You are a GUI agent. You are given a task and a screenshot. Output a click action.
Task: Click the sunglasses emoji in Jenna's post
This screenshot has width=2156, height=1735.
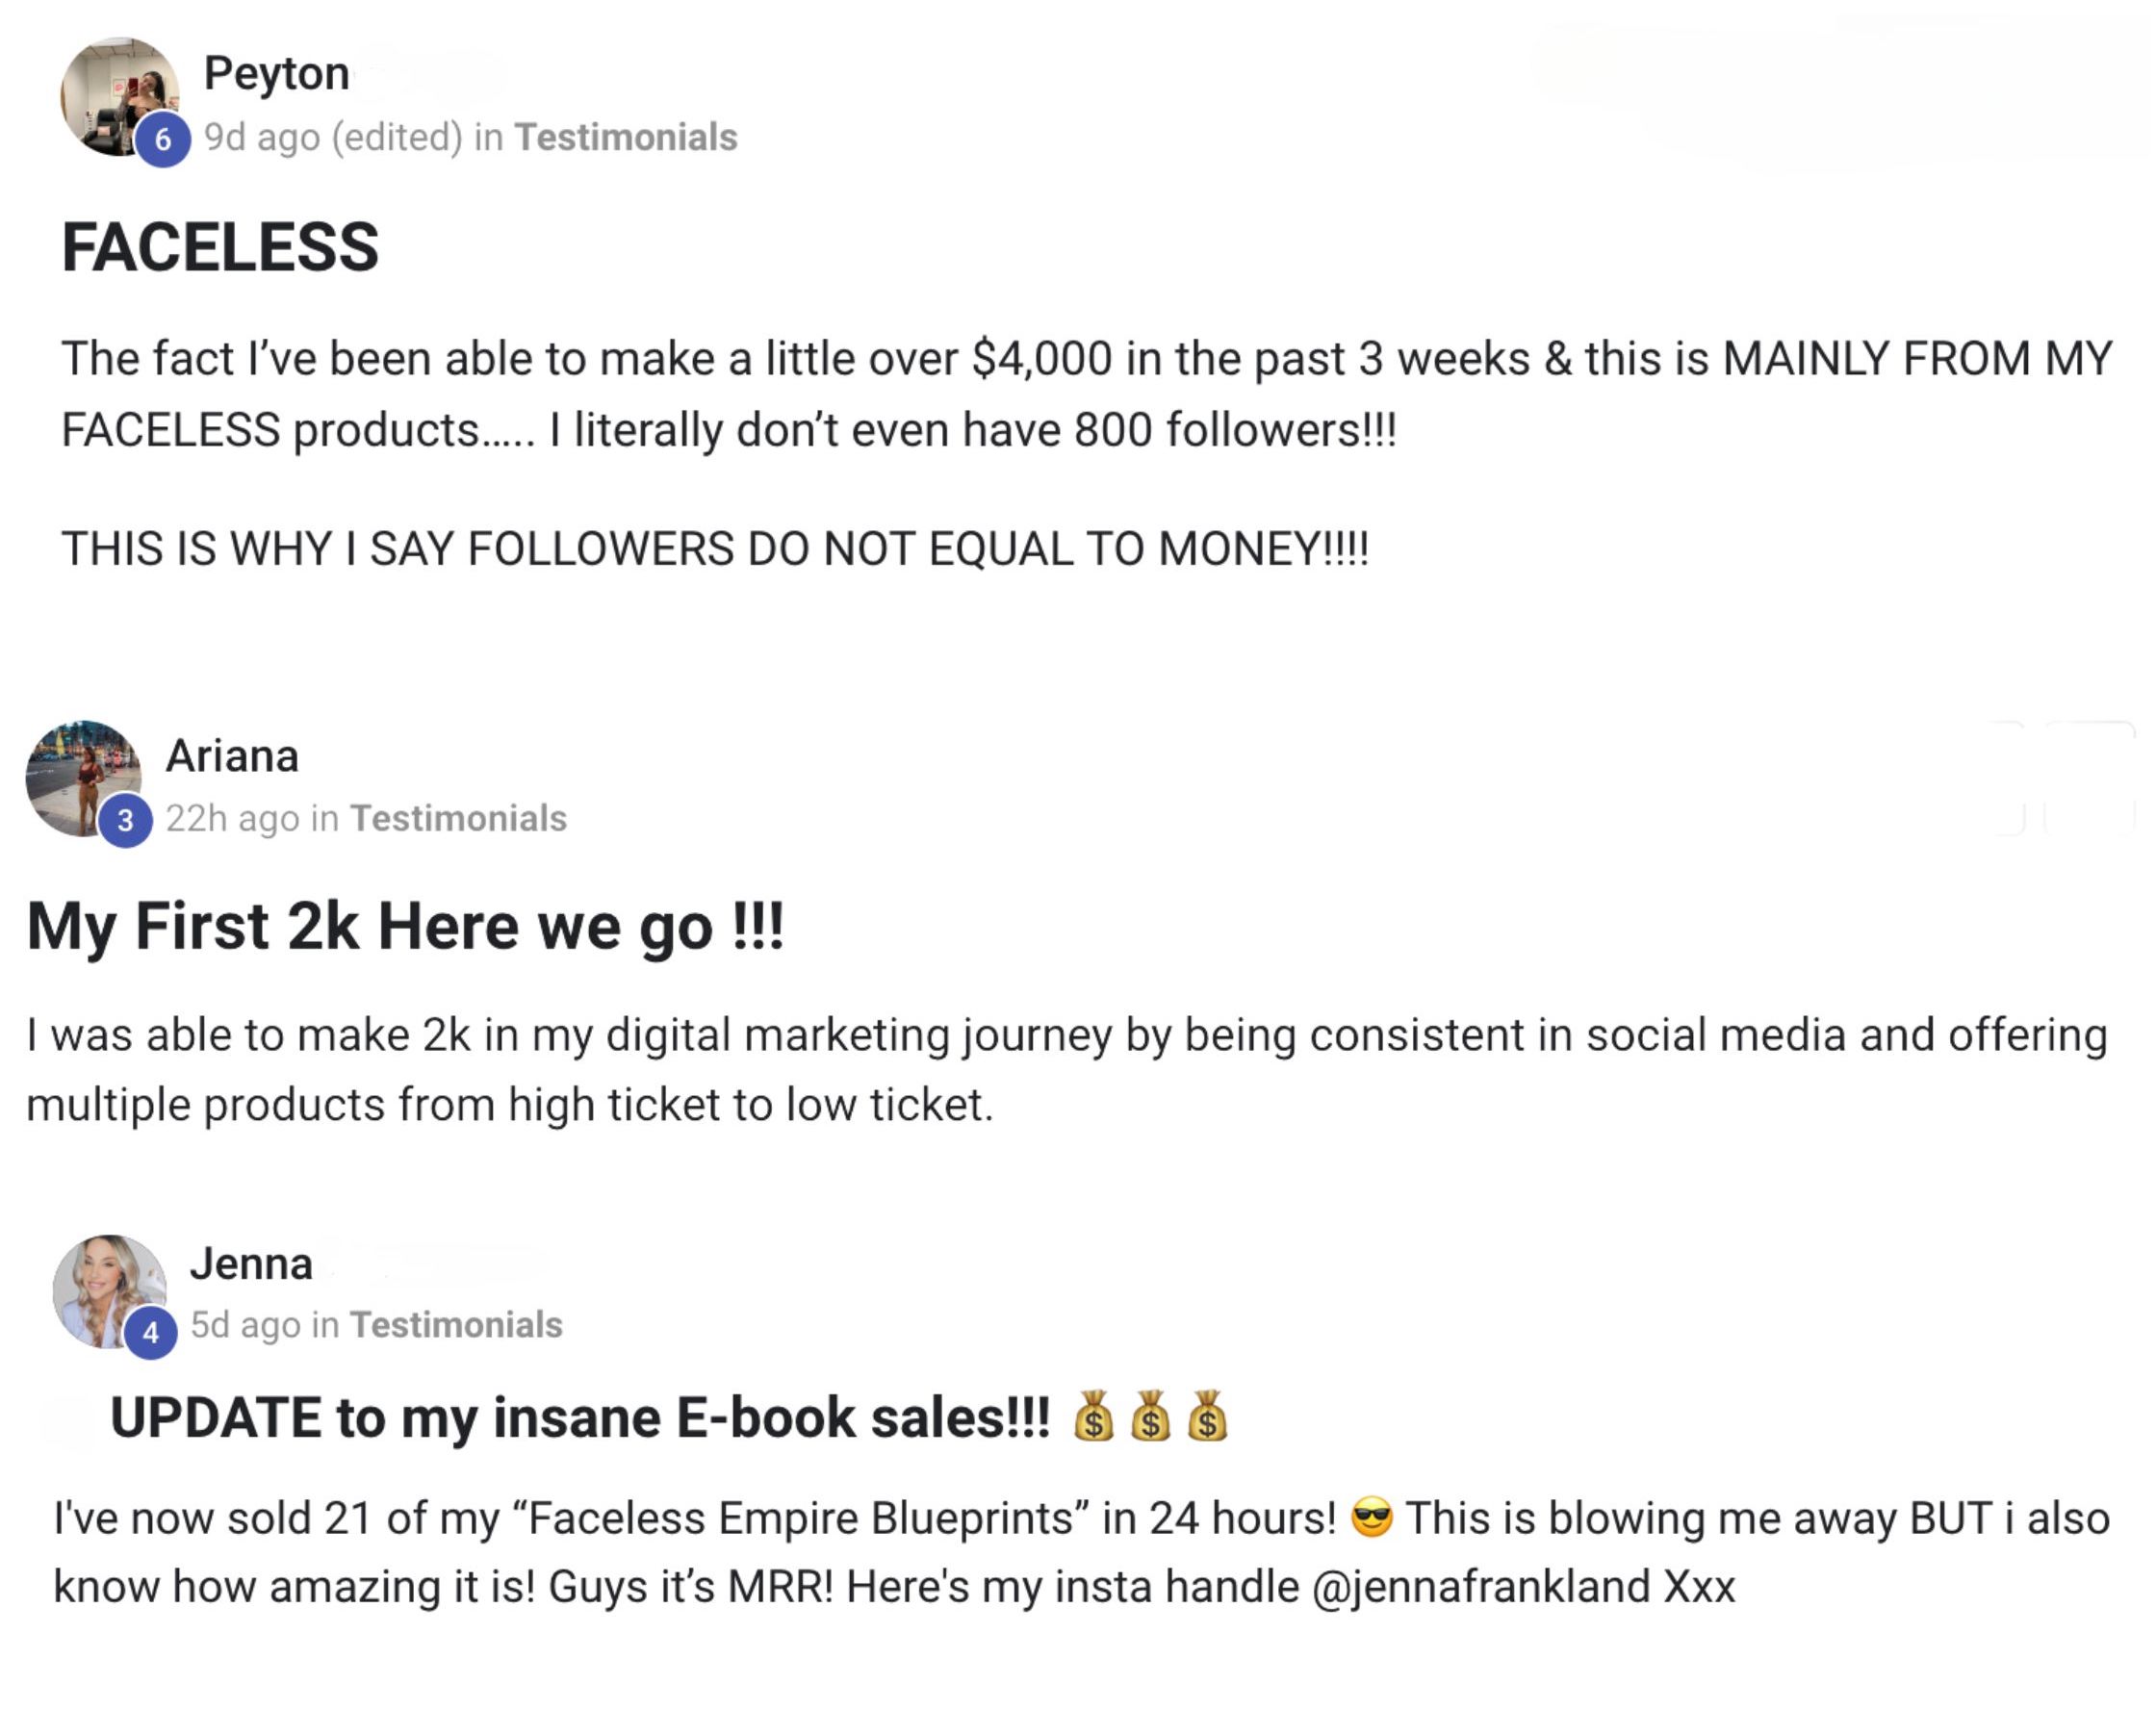[x=1371, y=1518]
